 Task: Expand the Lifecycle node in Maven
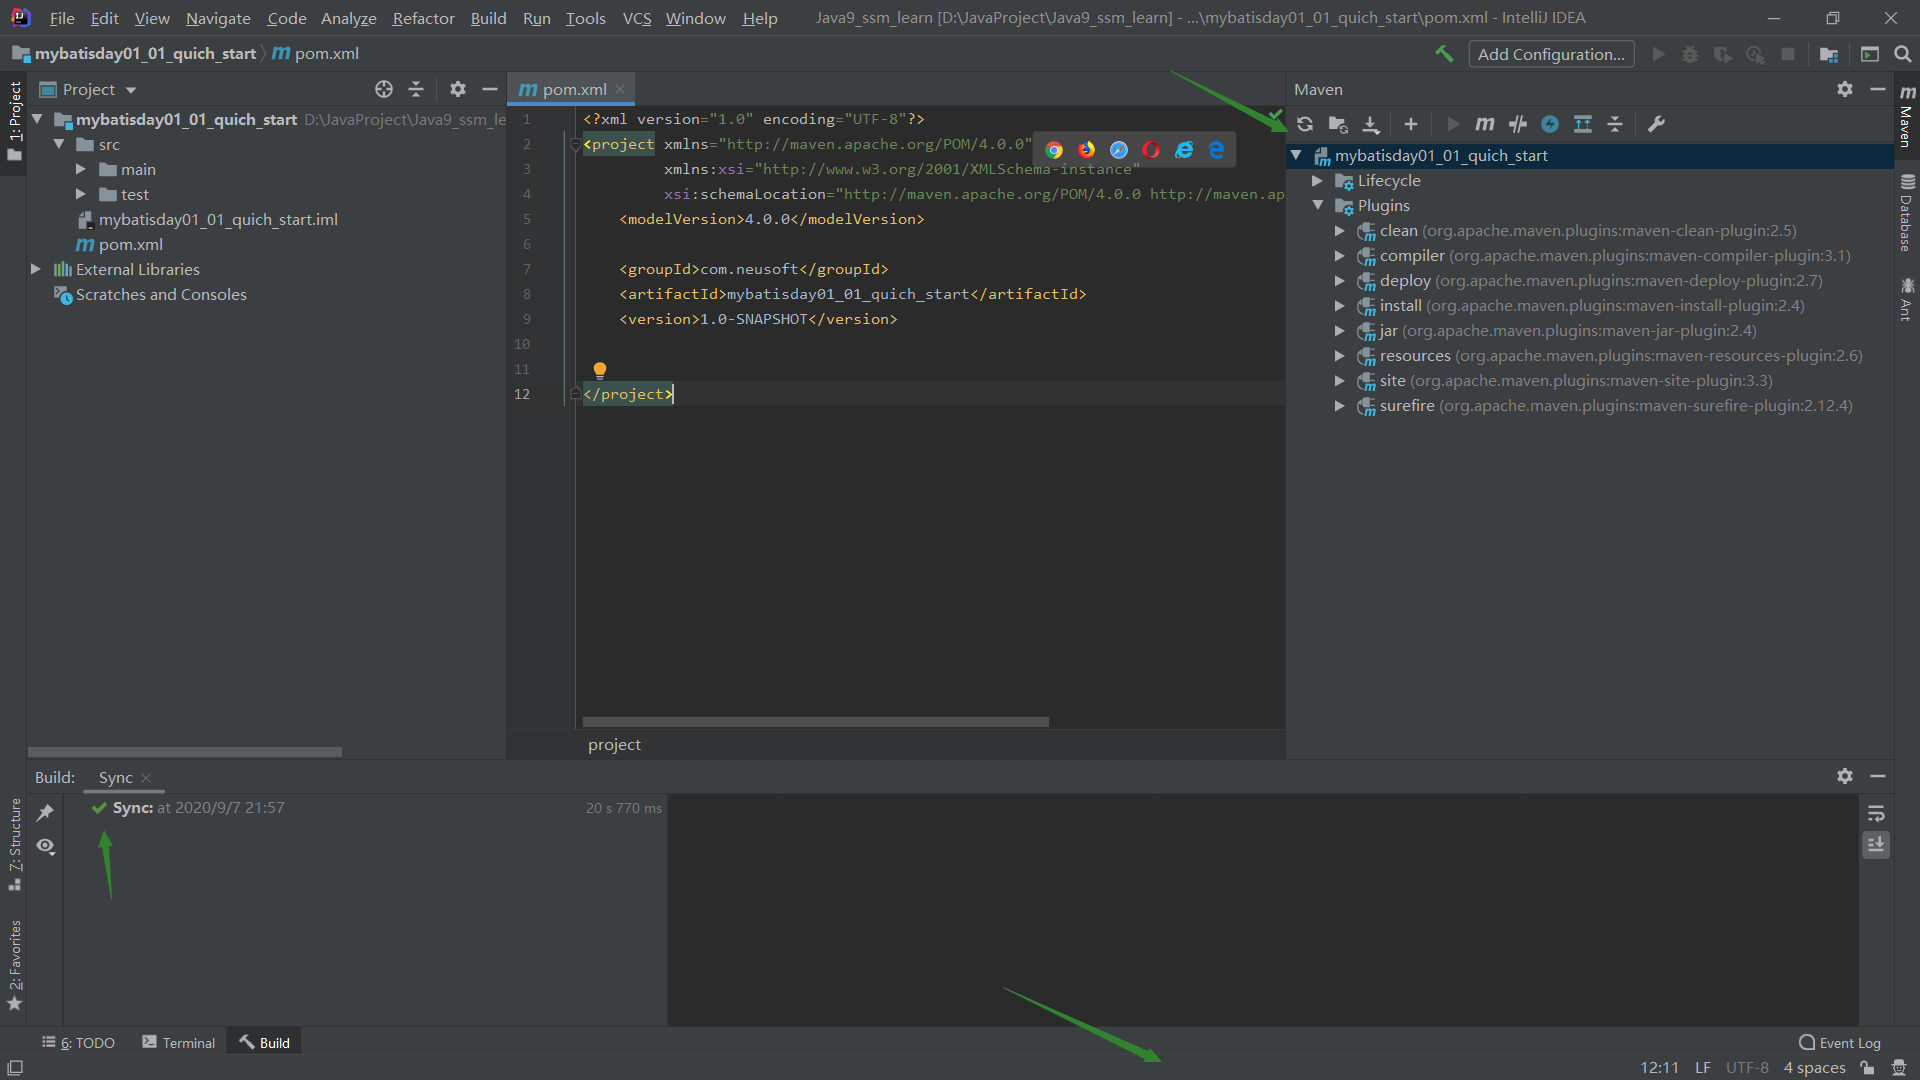[1317, 181]
